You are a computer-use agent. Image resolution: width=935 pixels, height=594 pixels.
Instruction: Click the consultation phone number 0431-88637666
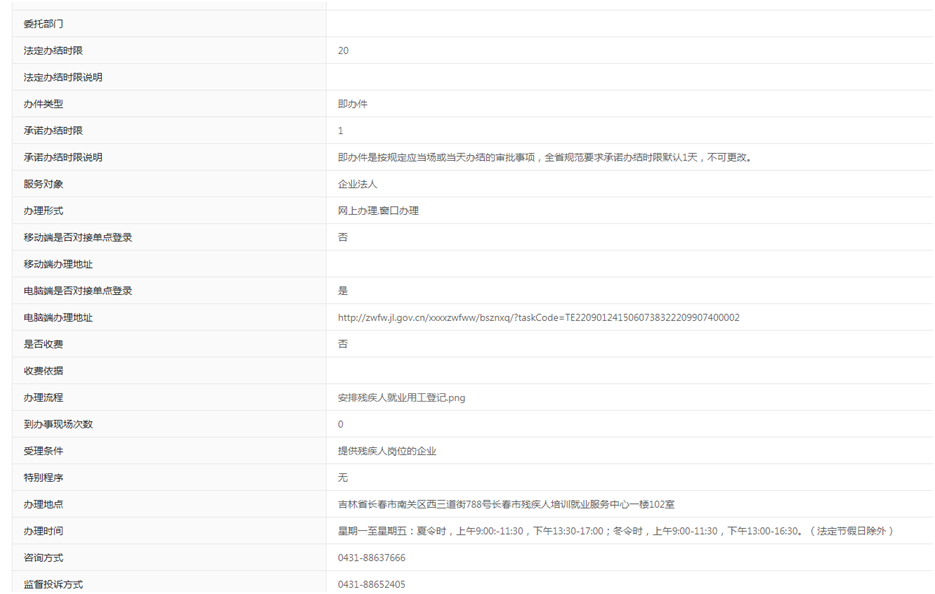[x=371, y=558]
